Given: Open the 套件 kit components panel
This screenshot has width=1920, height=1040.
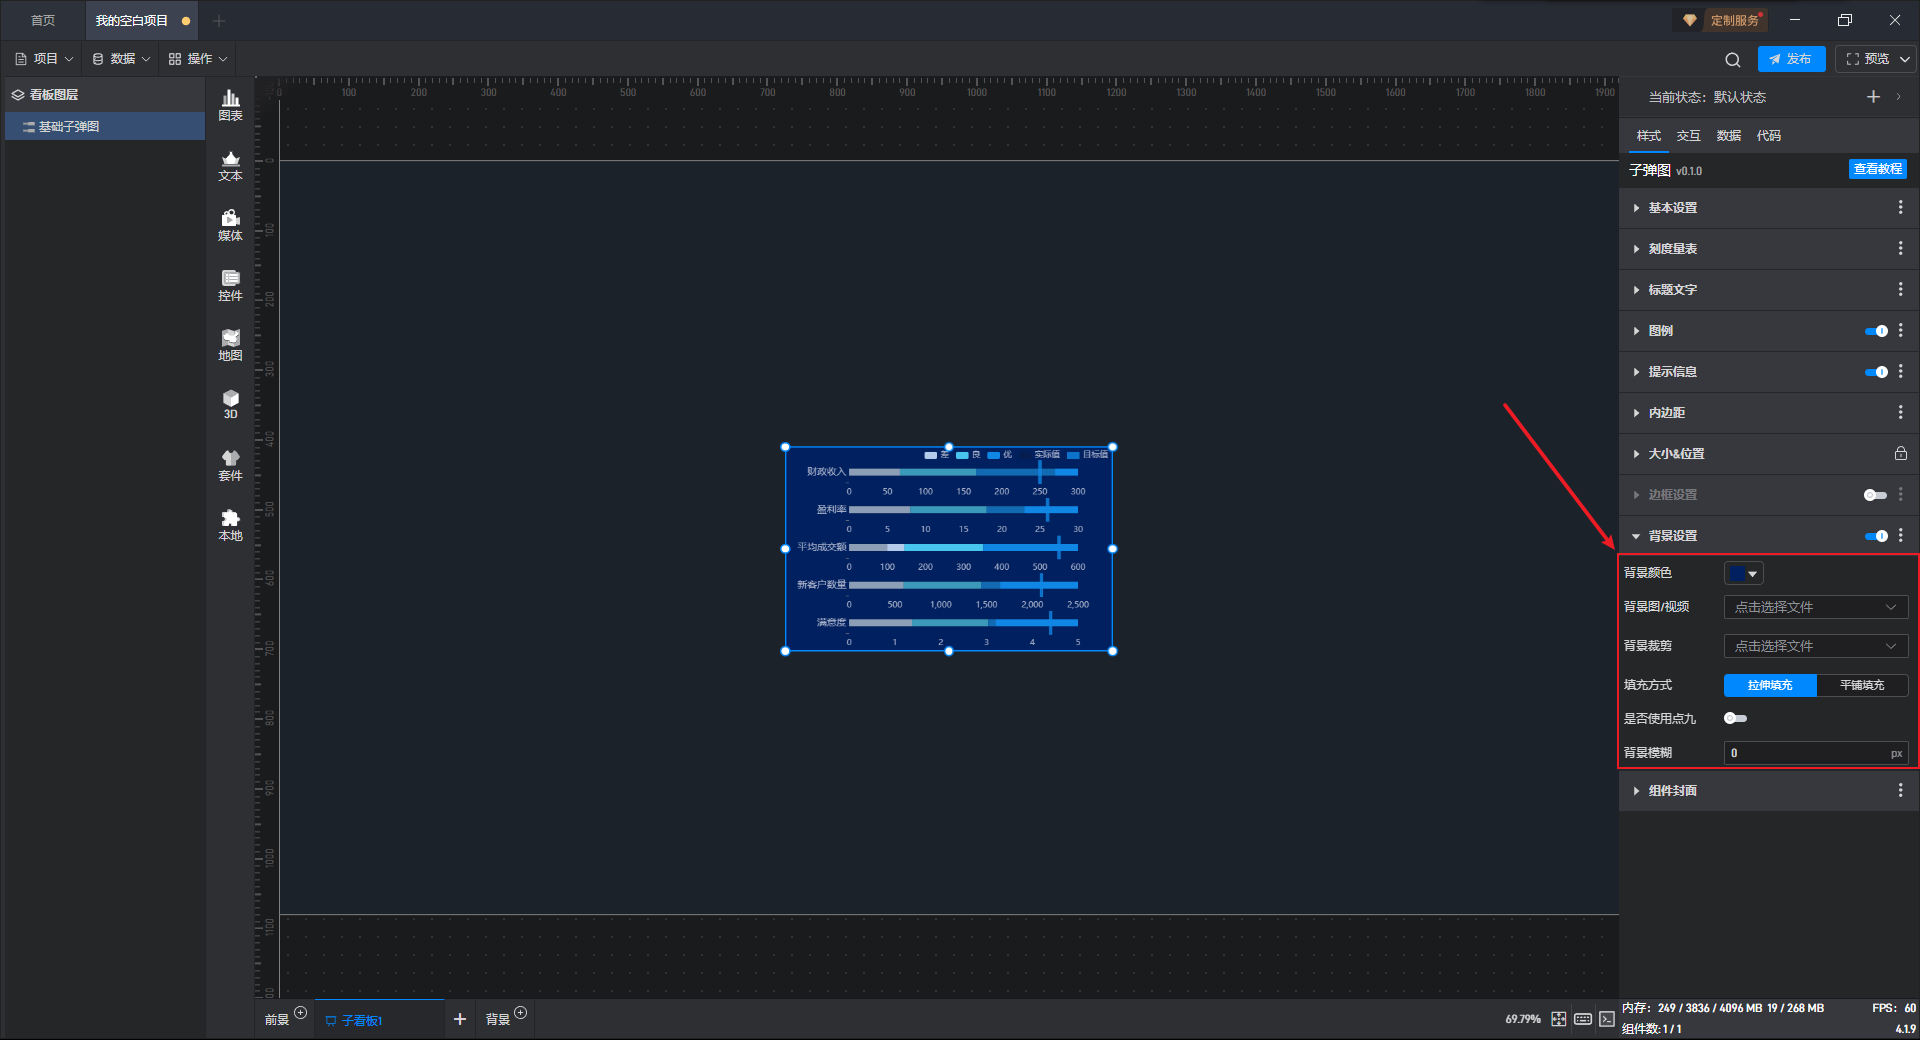Looking at the screenshot, I should 230,465.
